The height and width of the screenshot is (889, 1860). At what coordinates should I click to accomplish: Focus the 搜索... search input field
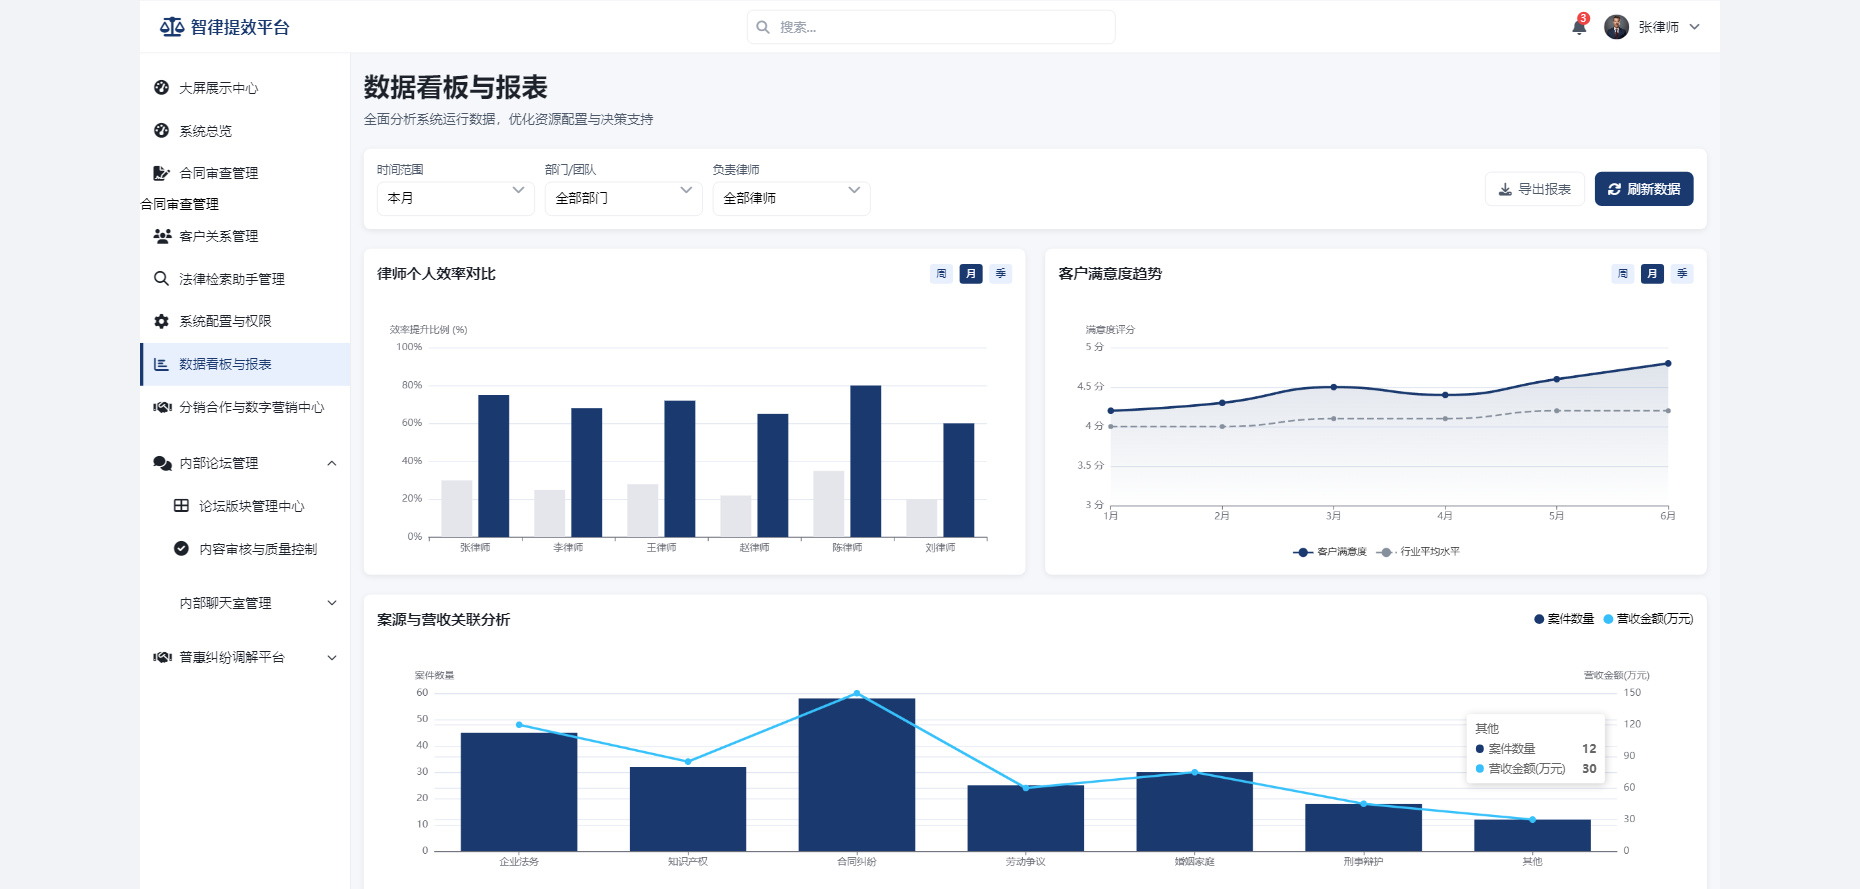pyautogui.click(x=931, y=27)
